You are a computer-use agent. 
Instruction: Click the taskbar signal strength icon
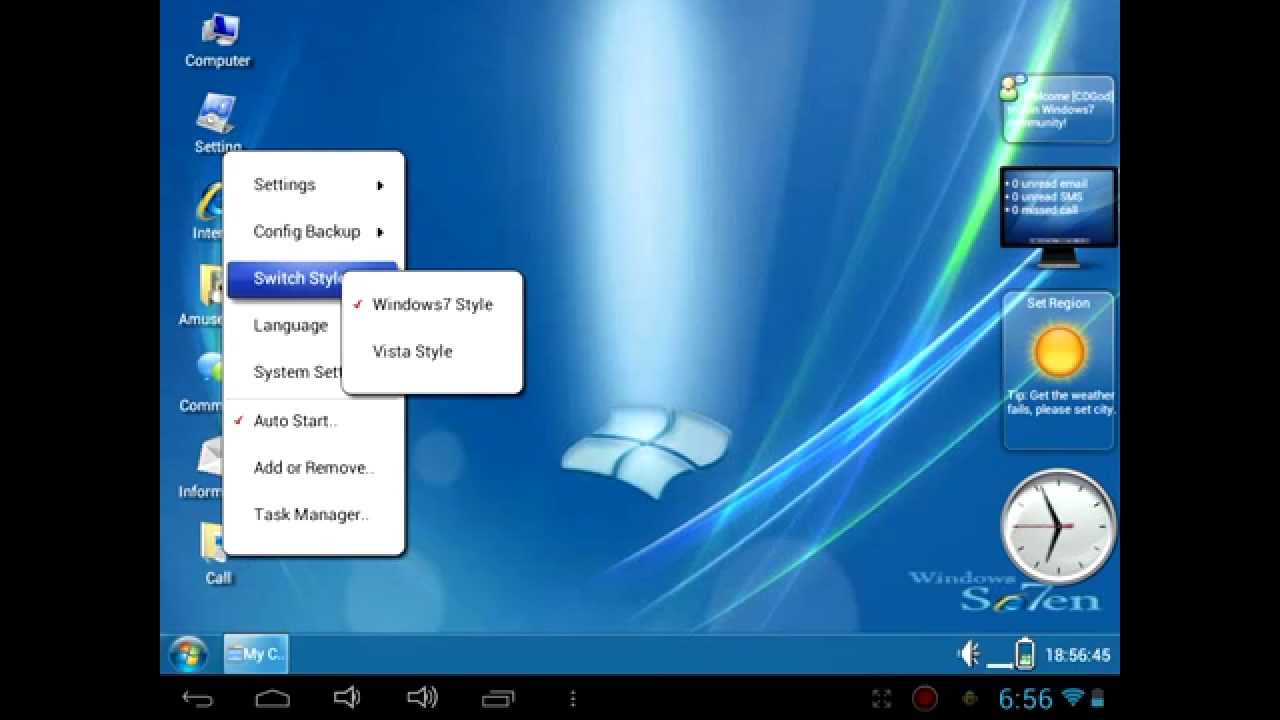[x=998, y=663]
